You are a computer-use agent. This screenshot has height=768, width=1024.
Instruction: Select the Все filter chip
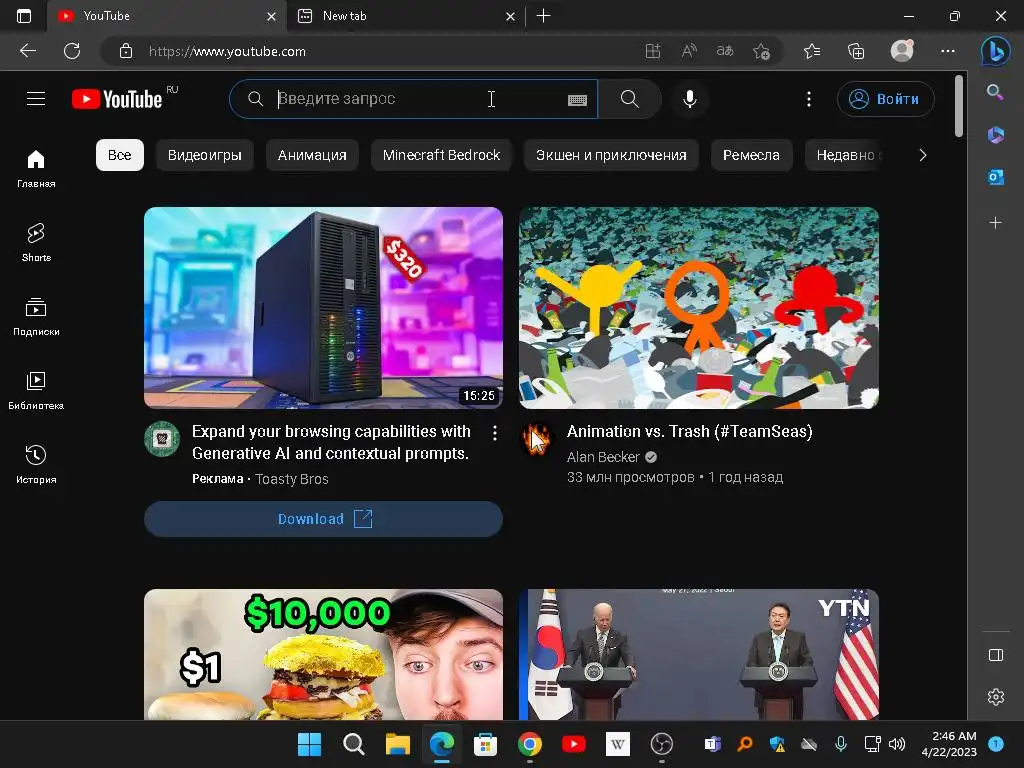coord(120,155)
